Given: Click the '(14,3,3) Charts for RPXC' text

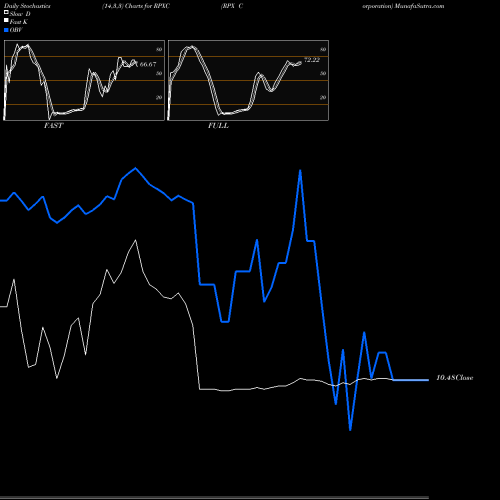Looking at the screenshot, I should (x=136, y=6).
